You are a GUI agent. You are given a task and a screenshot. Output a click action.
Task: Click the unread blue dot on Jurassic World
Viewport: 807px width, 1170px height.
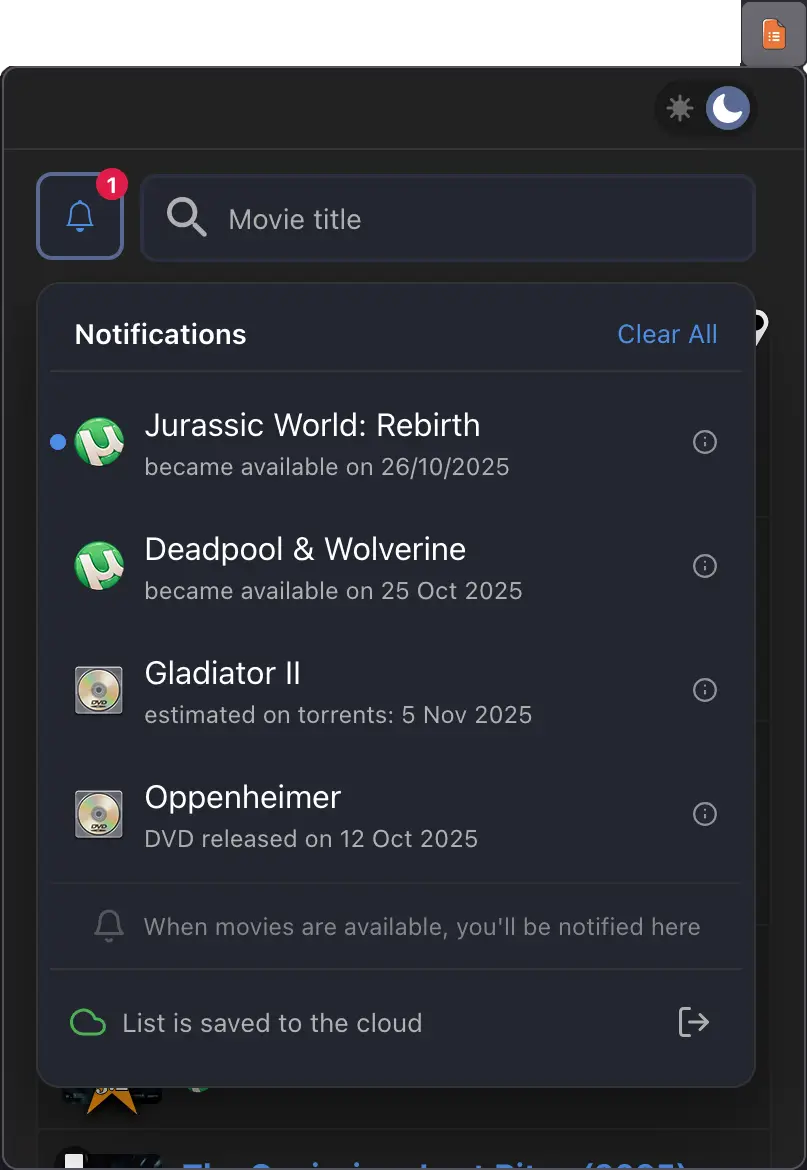tap(57, 441)
